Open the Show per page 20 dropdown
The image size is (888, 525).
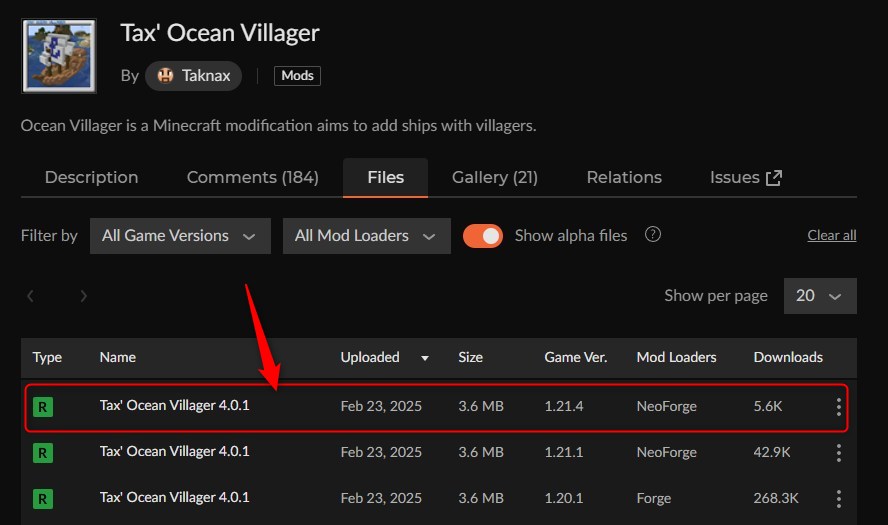tap(819, 296)
